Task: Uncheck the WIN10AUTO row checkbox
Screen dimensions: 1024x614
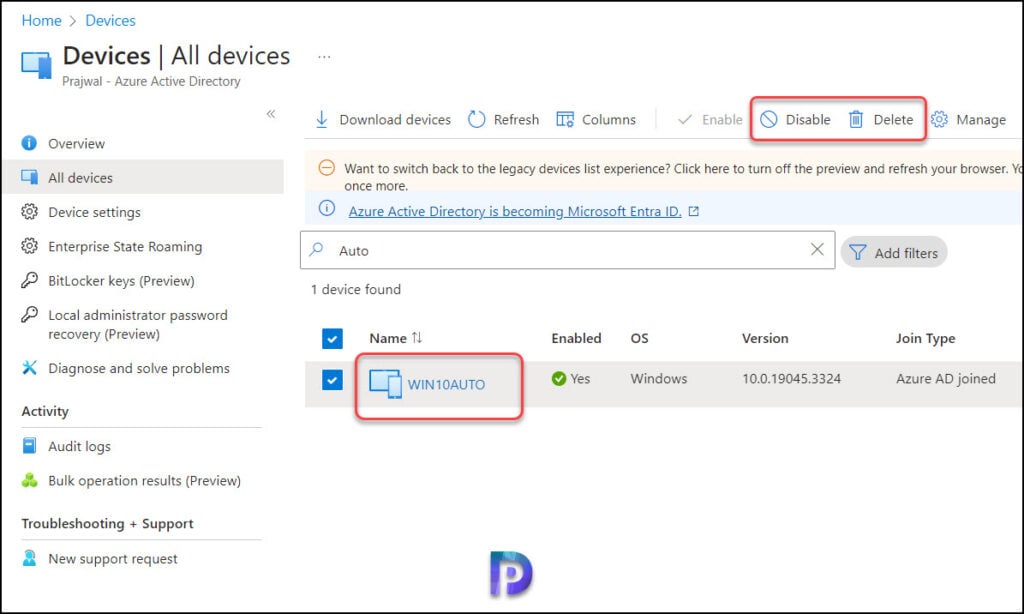Action: point(332,380)
